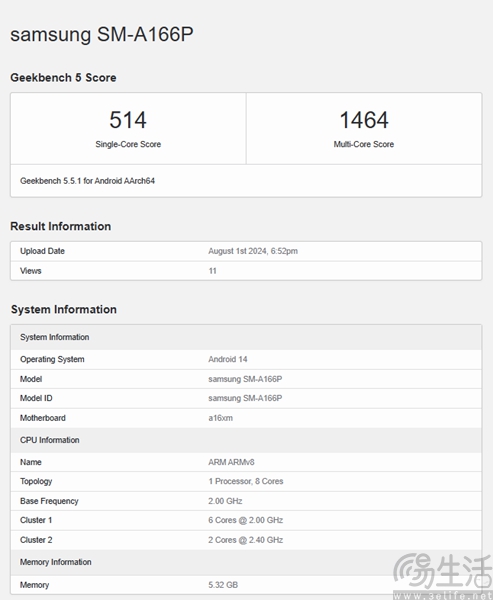Select the 2 Cores @ 2.40 GHz value

pyautogui.click(x=245, y=540)
